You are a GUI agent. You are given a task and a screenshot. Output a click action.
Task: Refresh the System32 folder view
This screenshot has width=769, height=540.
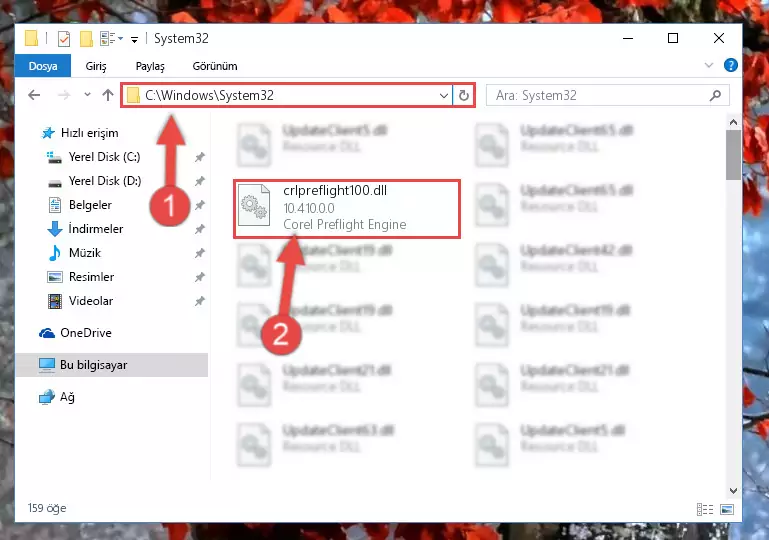coord(463,95)
